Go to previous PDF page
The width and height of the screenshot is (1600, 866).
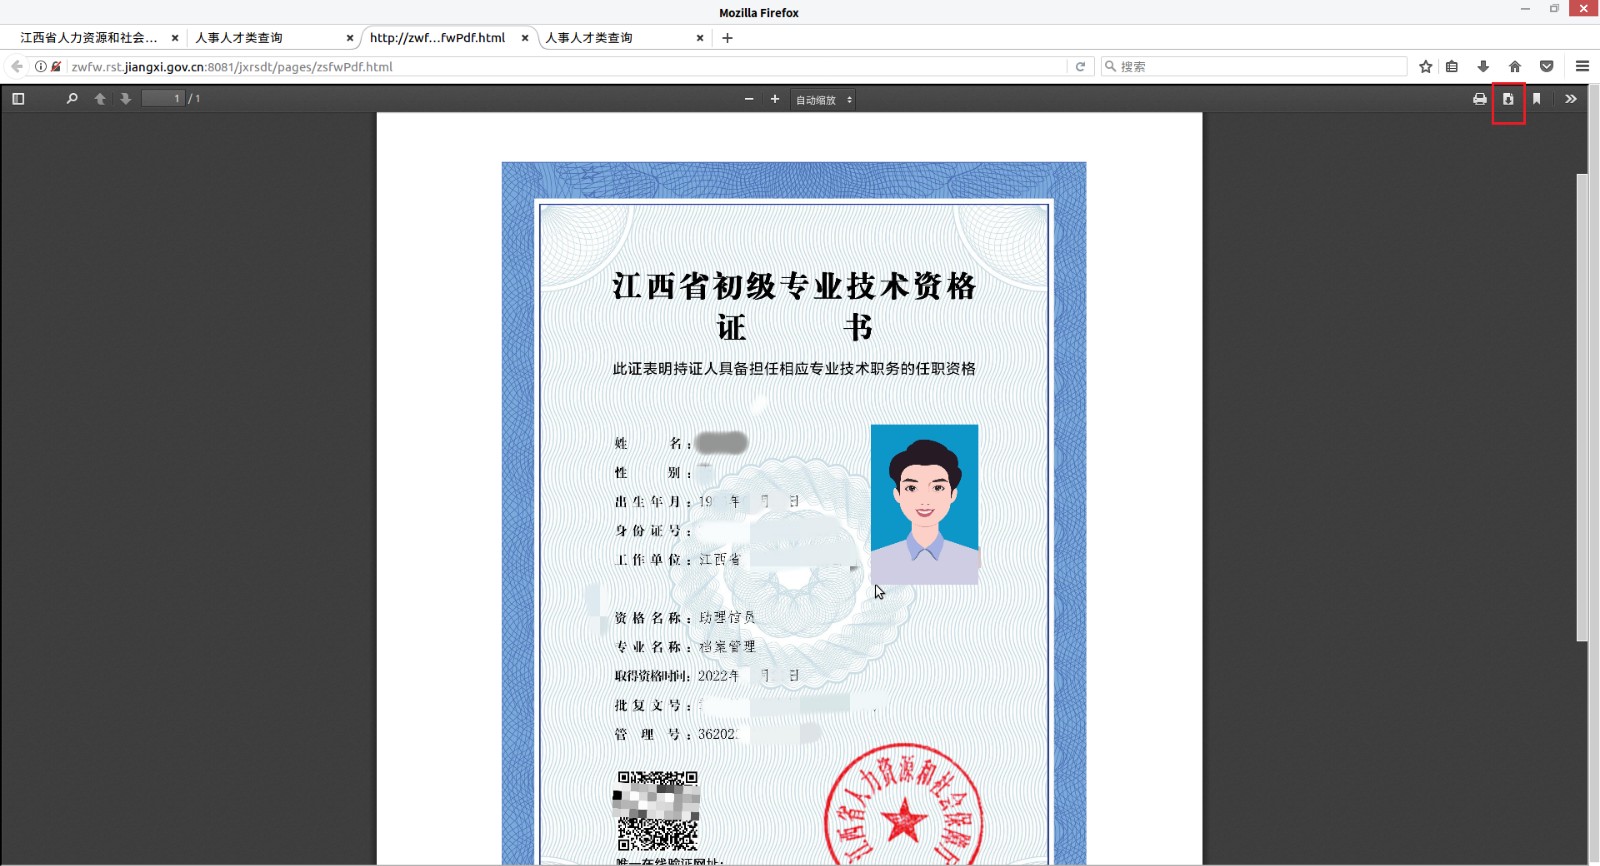pos(100,99)
